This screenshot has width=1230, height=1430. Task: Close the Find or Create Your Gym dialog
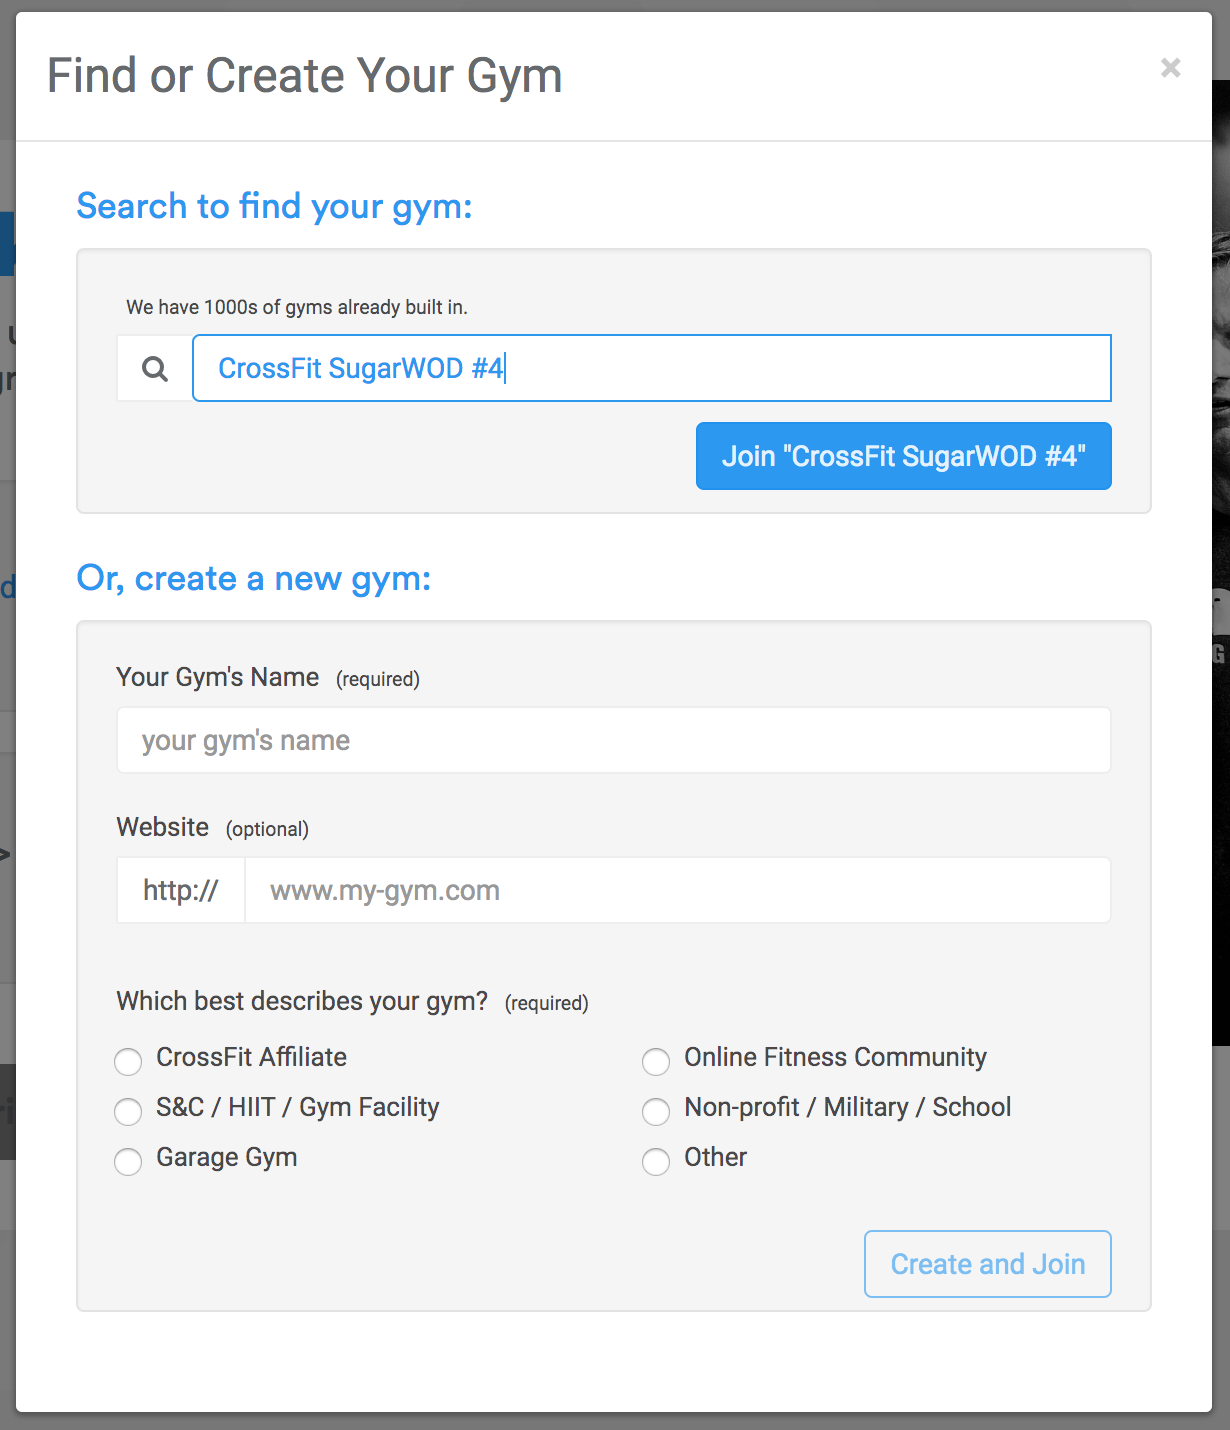tap(1170, 68)
